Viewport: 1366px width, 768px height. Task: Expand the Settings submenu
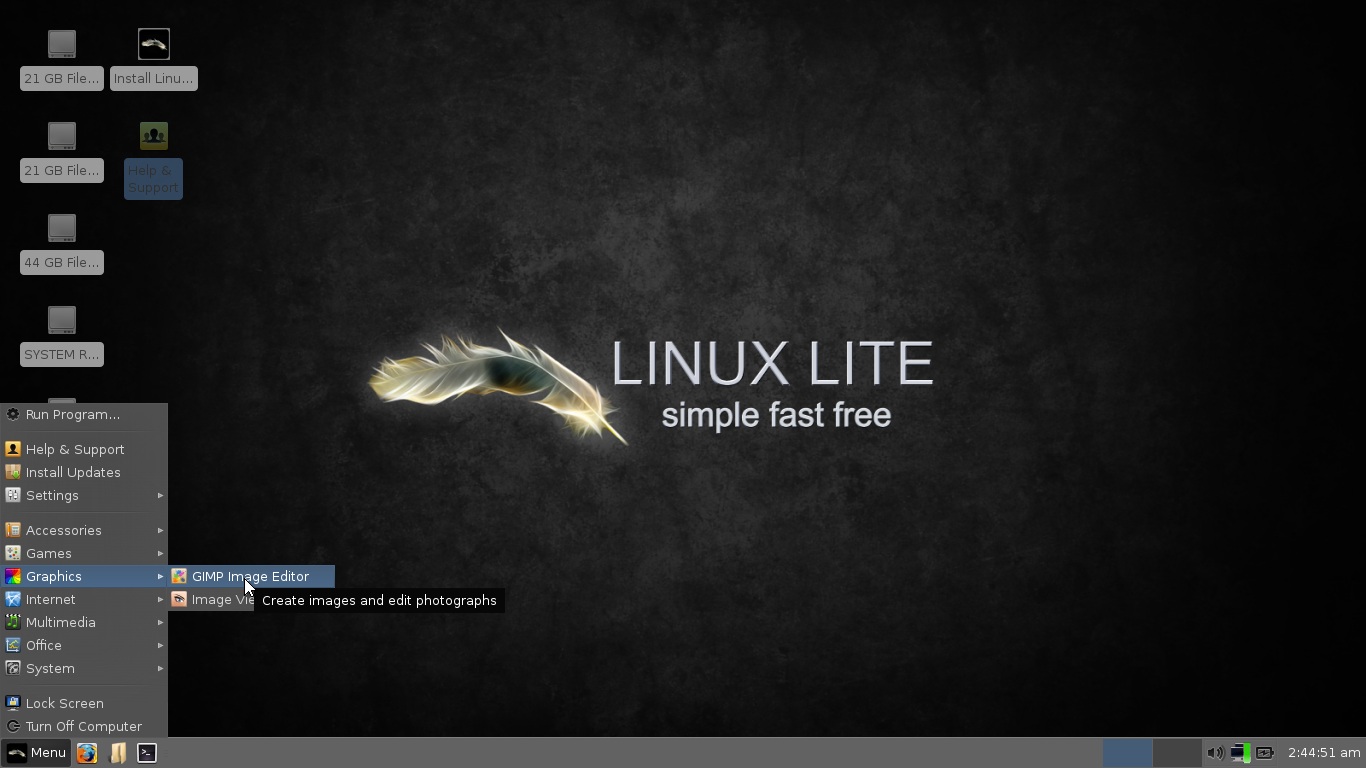(84, 495)
